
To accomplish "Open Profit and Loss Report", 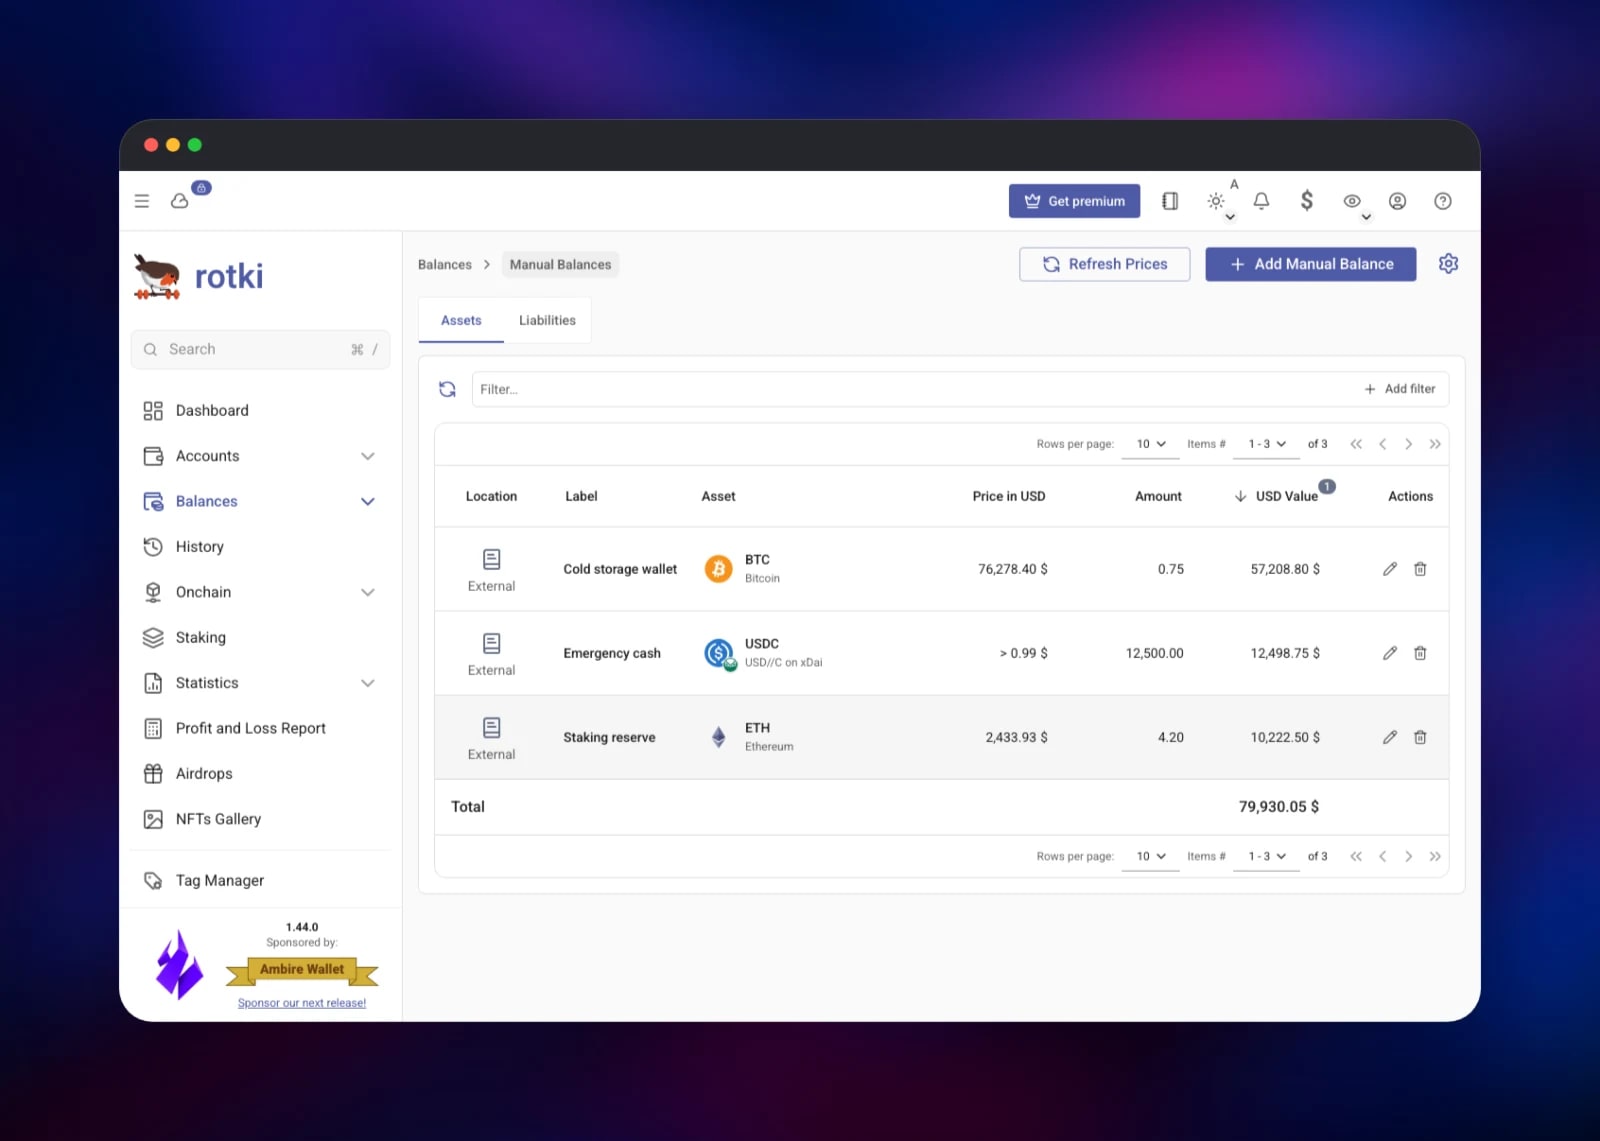I will click(260, 728).
